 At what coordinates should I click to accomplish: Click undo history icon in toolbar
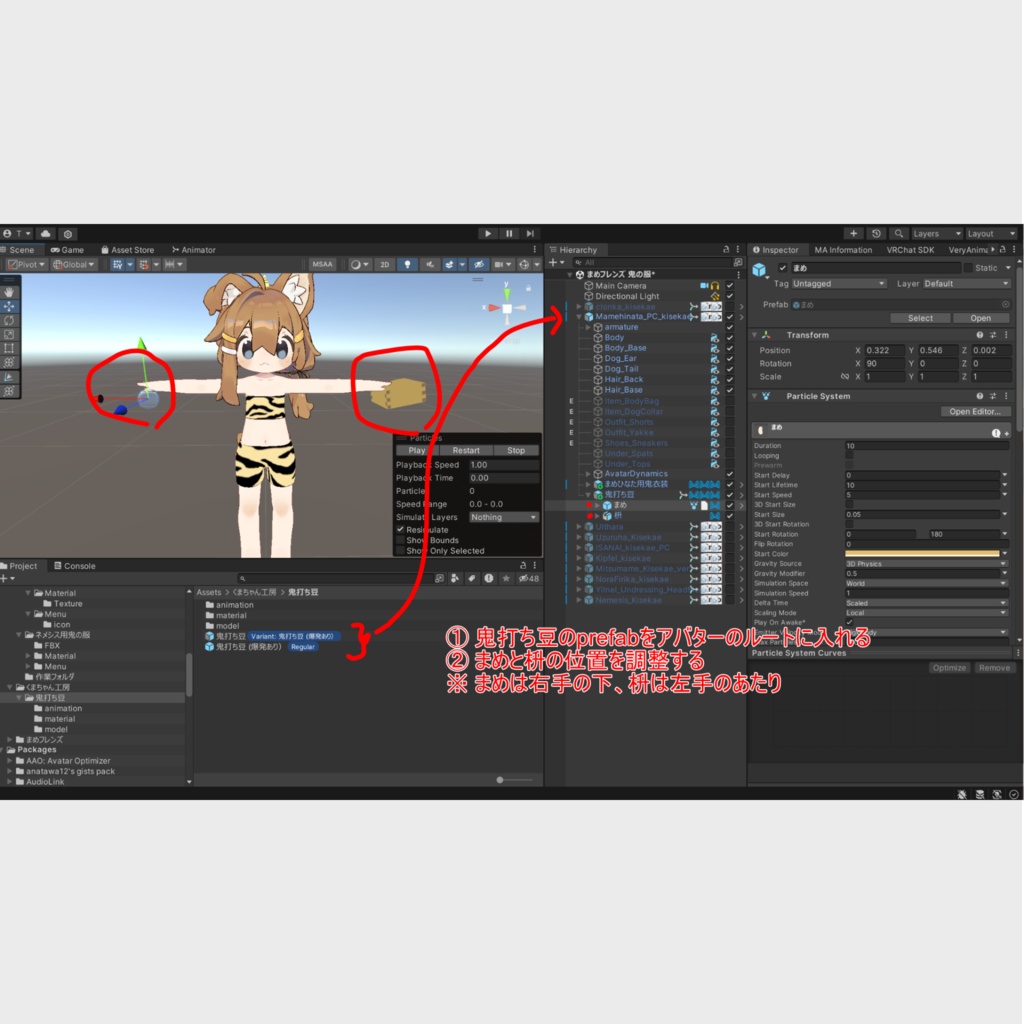[x=876, y=234]
